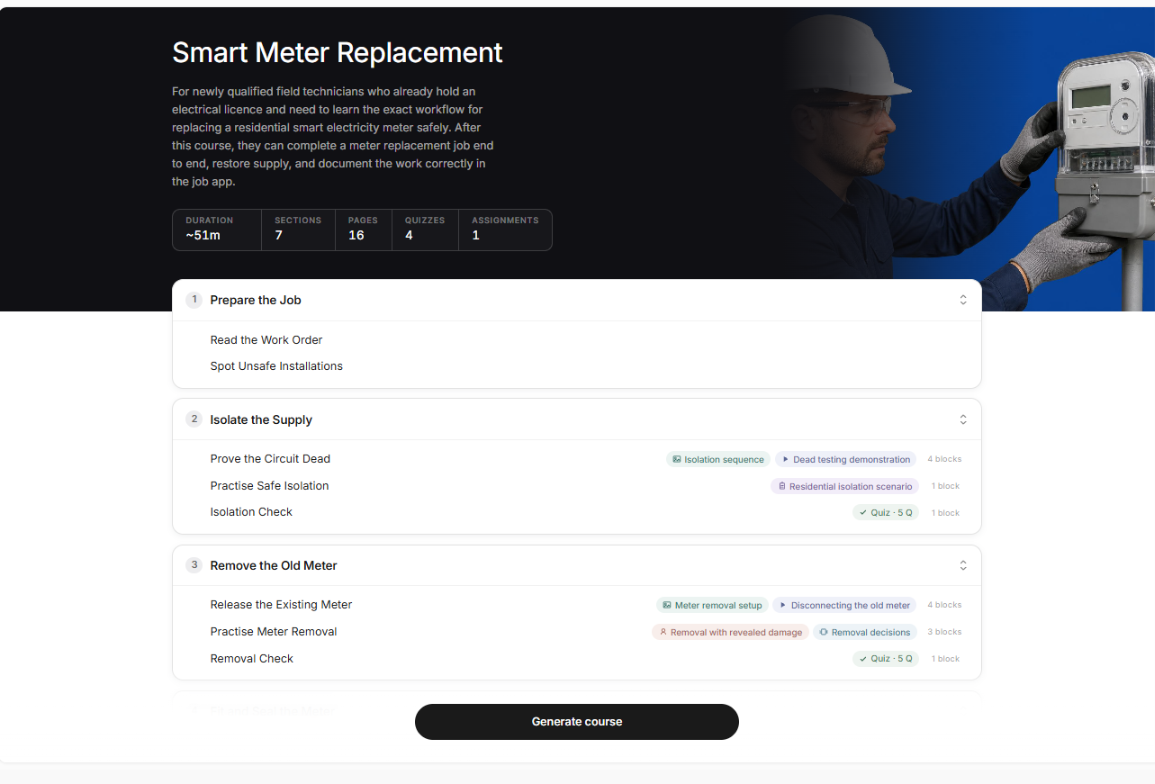Click the Quiz 5 Q tag in Isolation Check row
The width and height of the screenshot is (1155, 784).
885,513
